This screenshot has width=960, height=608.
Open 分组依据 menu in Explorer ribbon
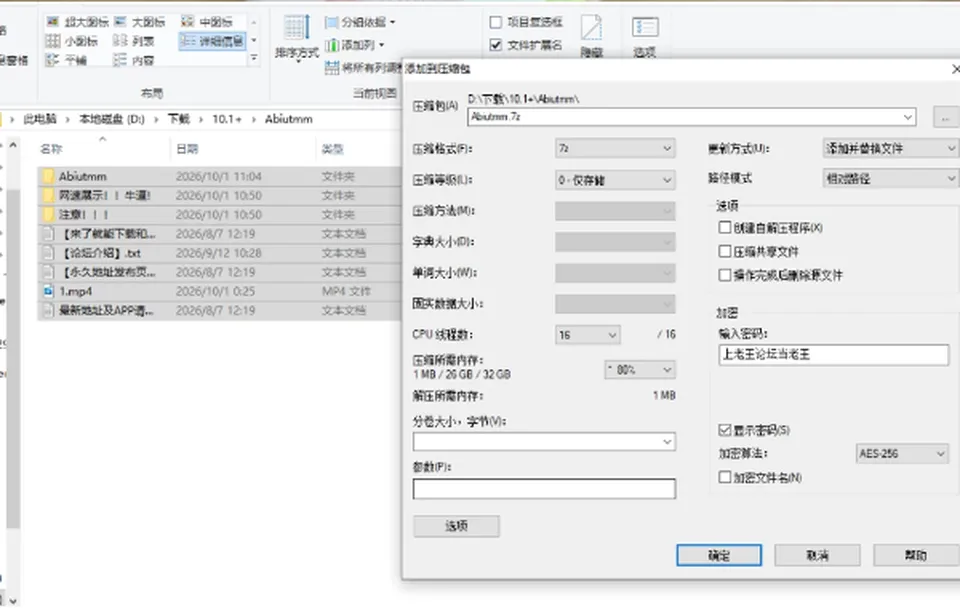[360, 22]
